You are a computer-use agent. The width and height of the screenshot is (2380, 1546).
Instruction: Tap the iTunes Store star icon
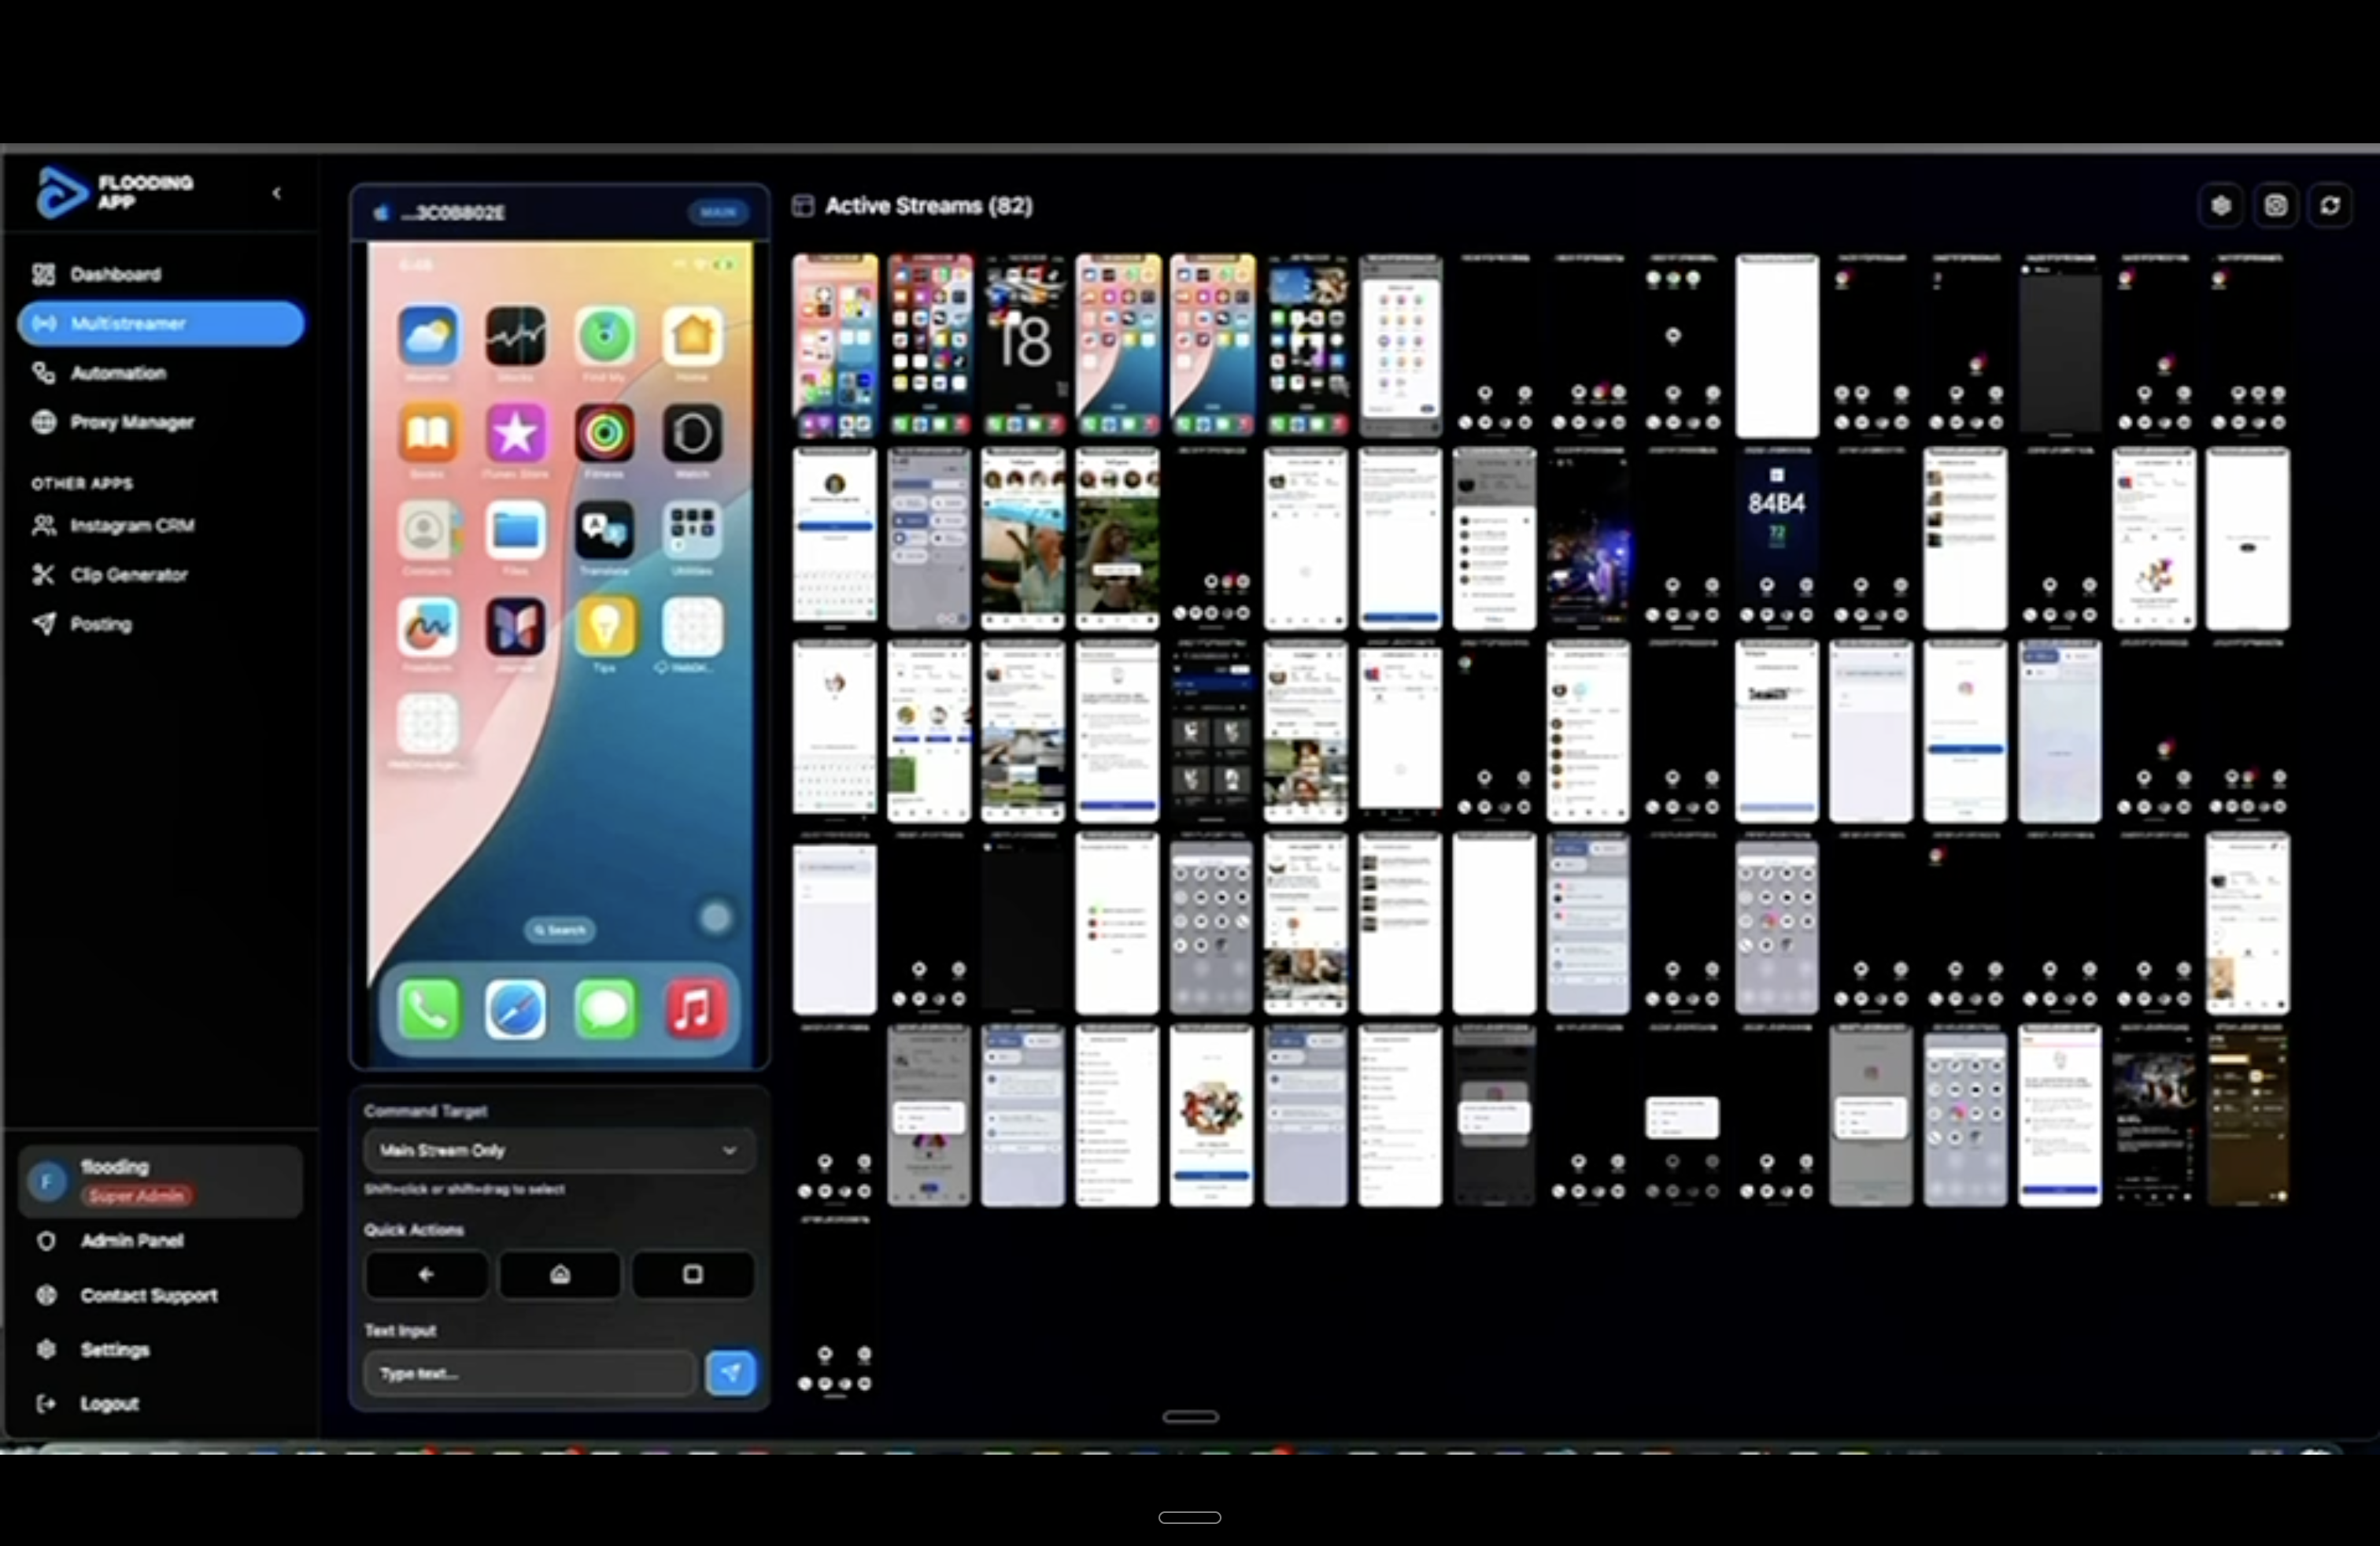click(516, 432)
